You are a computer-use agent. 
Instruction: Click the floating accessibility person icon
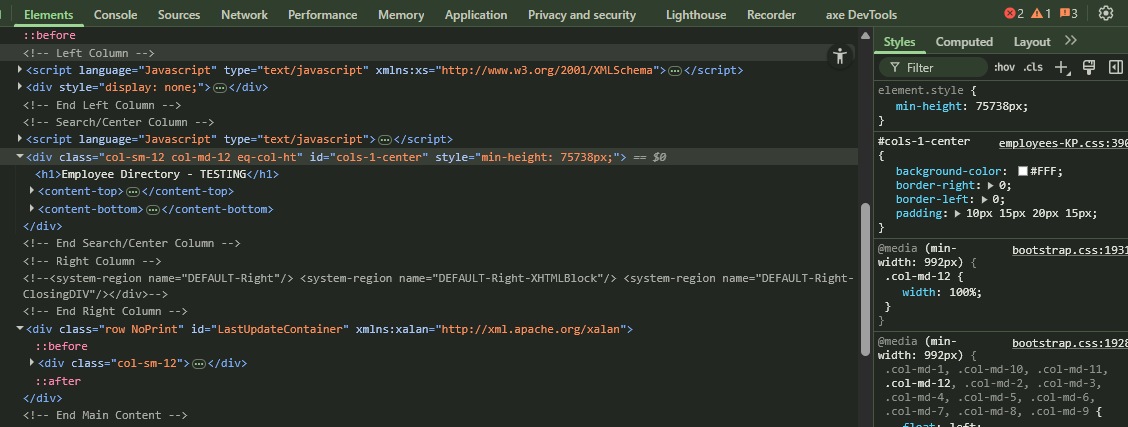click(840, 56)
